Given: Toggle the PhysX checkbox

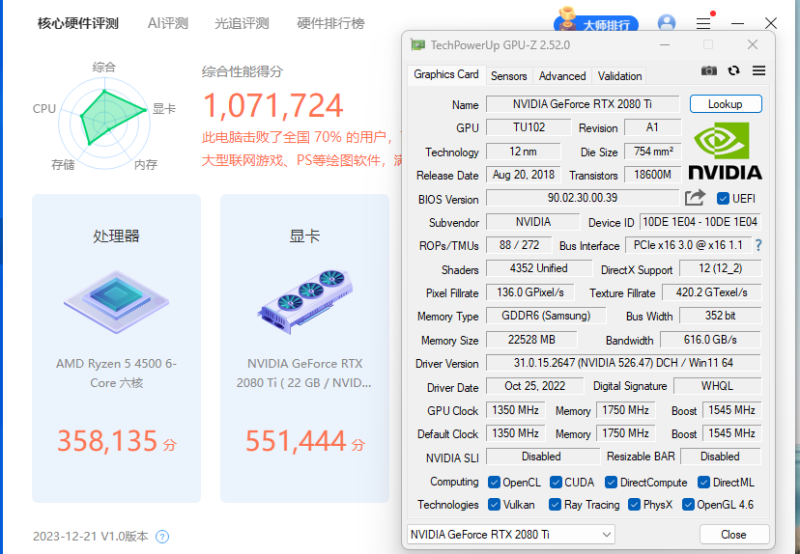Looking at the screenshot, I should pyautogui.click(x=634, y=505).
